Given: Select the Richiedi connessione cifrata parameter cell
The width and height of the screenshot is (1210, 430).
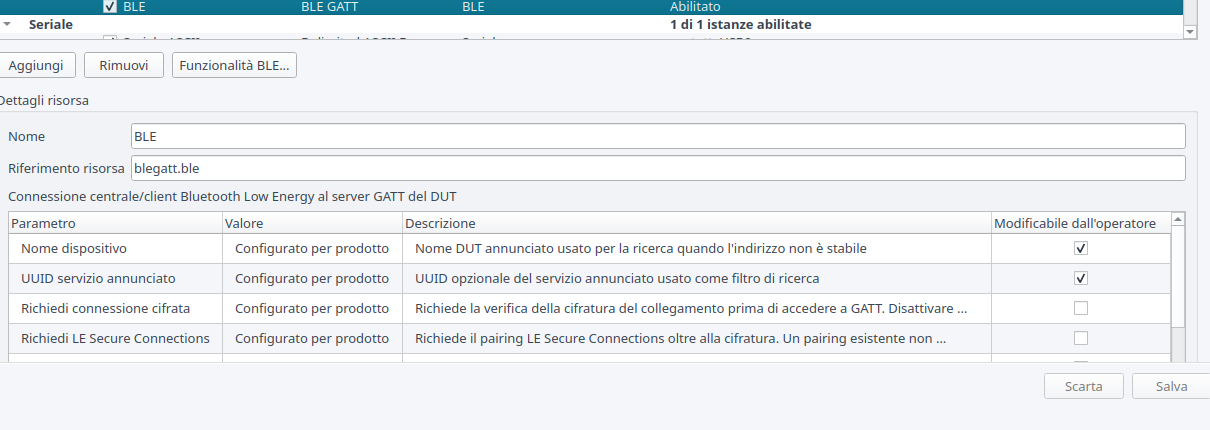Looking at the screenshot, I should pos(115,308).
